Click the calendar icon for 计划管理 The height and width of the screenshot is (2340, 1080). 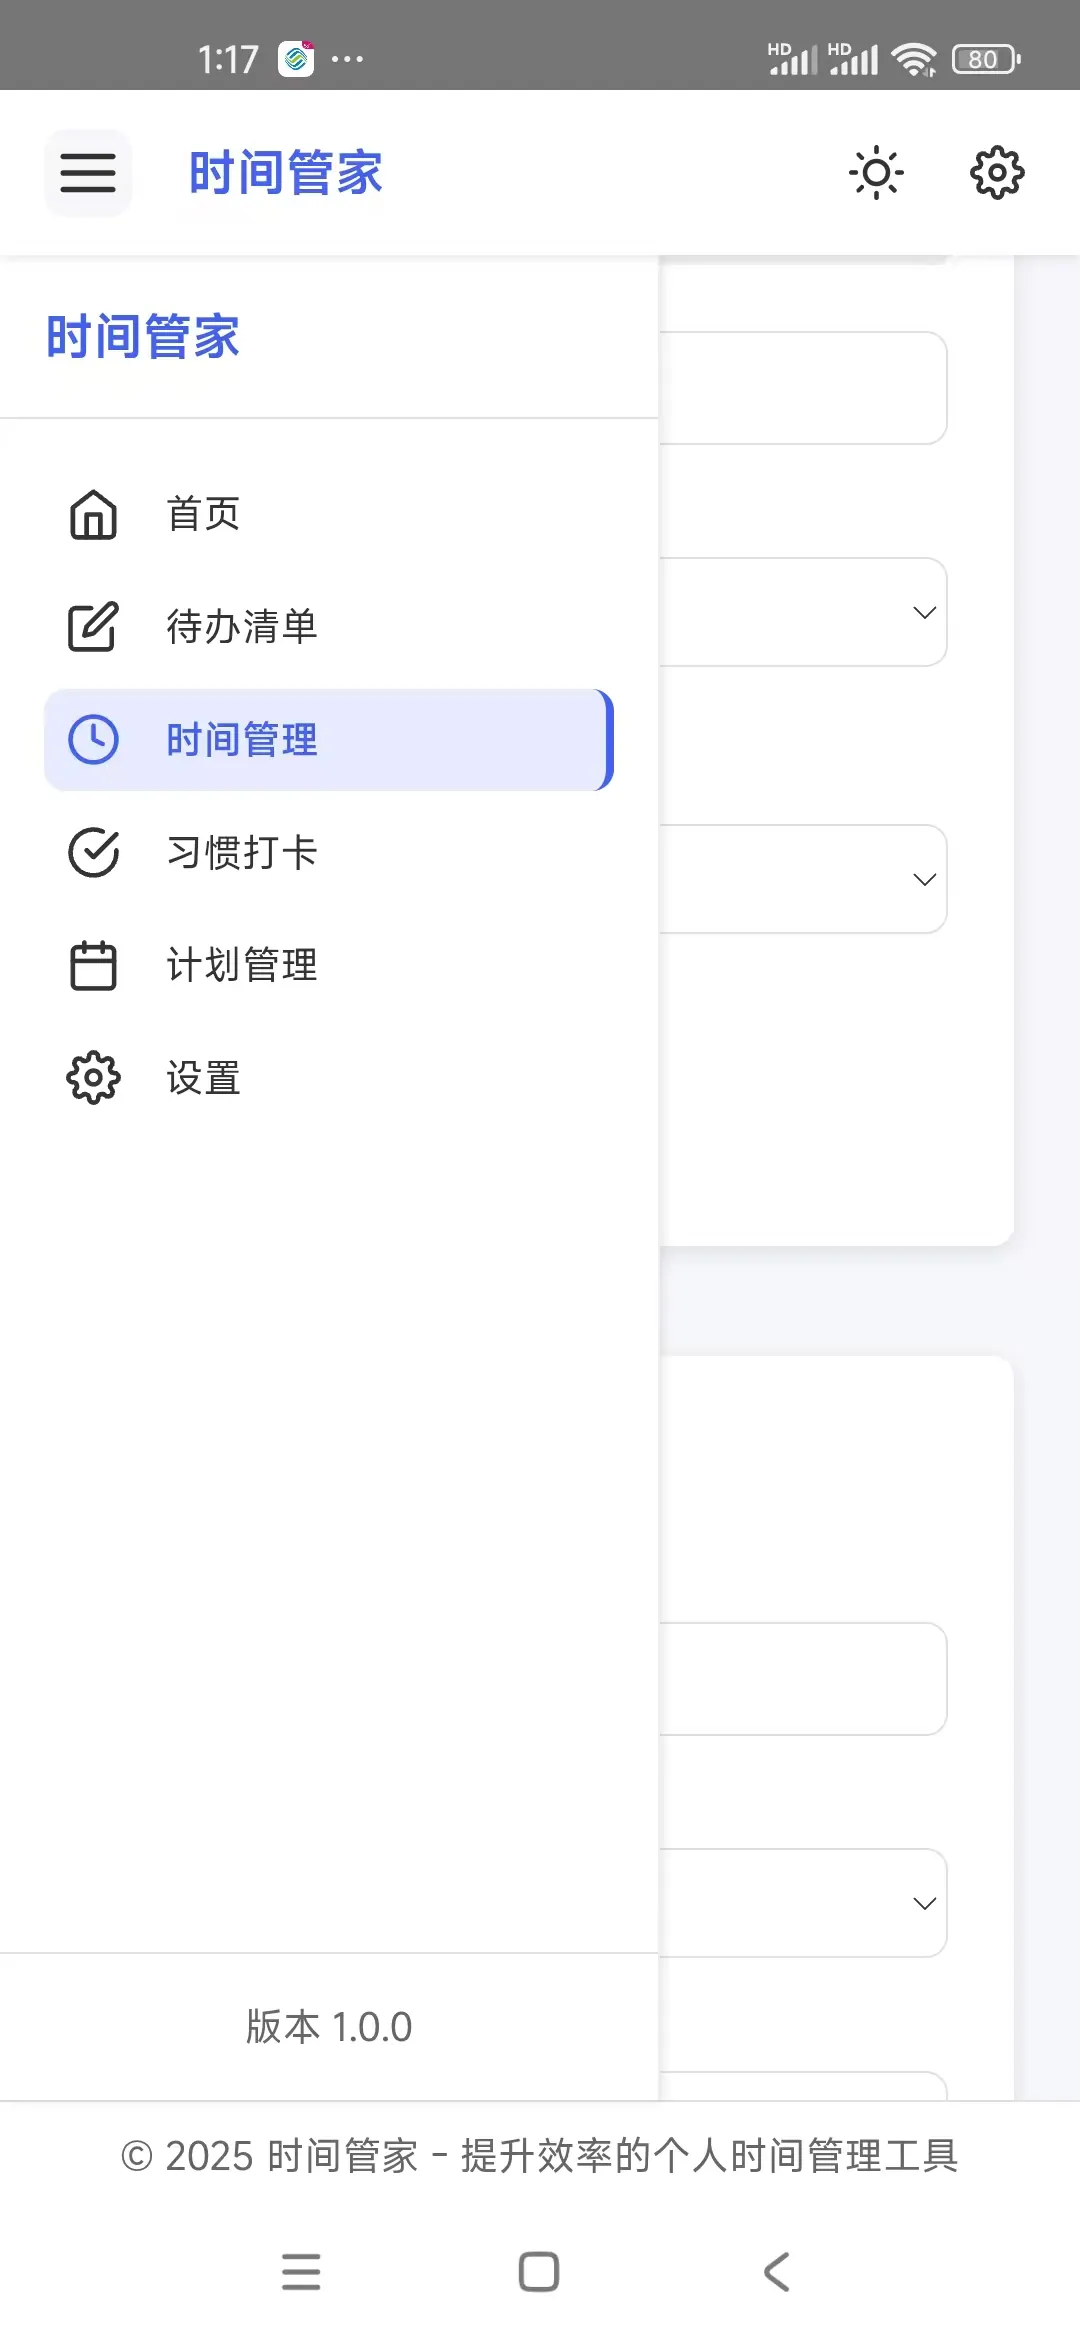(x=93, y=966)
